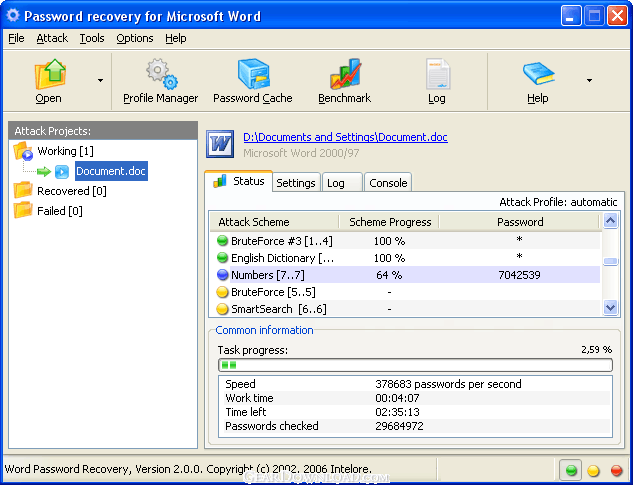Click the blue play icon beside Document.doc
The height and width of the screenshot is (485, 633).
pyautogui.click(x=62, y=172)
